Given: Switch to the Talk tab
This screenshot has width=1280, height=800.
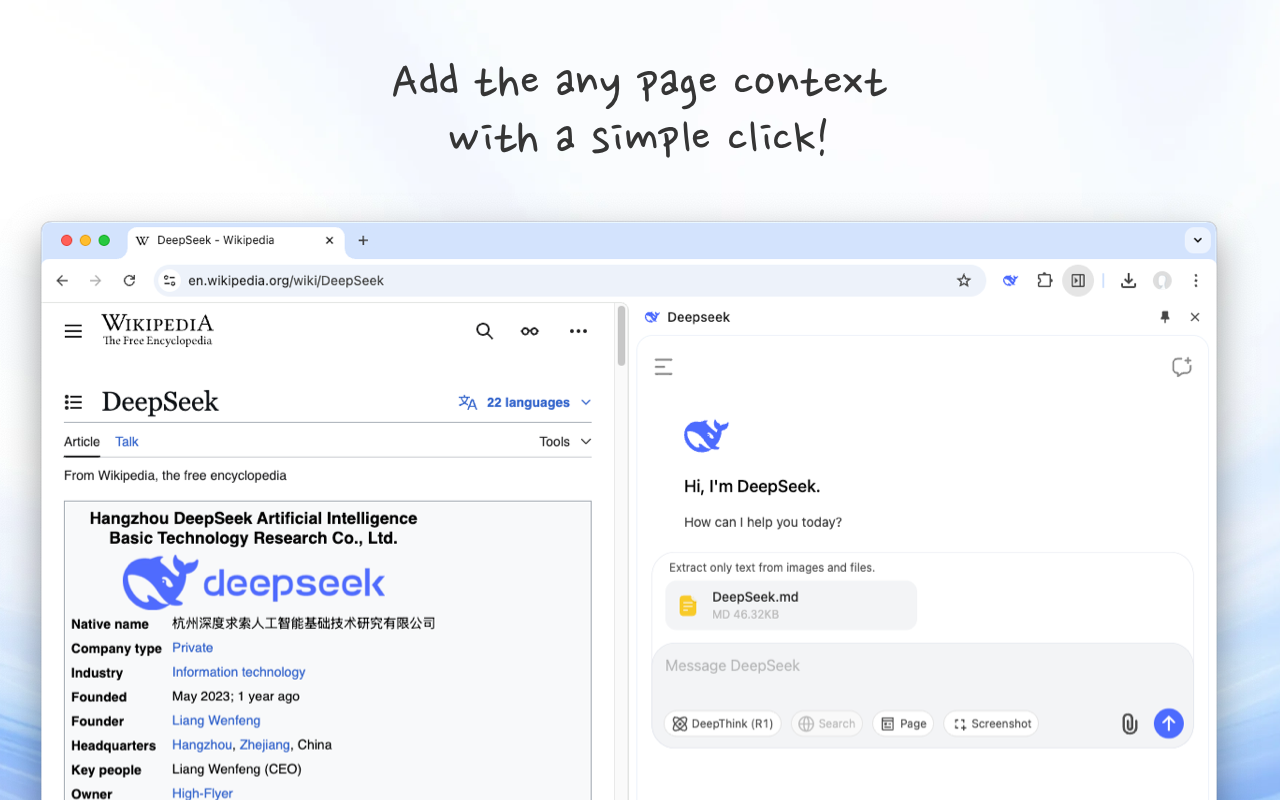Looking at the screenshot, I should pos(127,442).
